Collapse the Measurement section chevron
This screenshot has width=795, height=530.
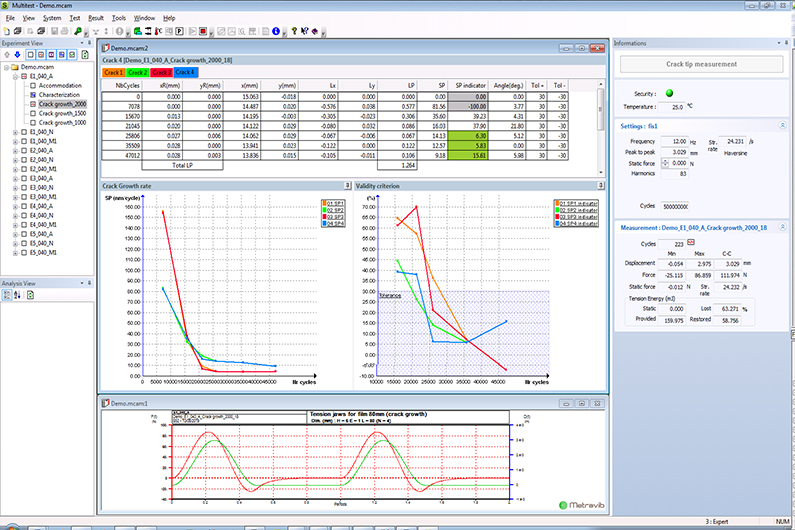781,227
